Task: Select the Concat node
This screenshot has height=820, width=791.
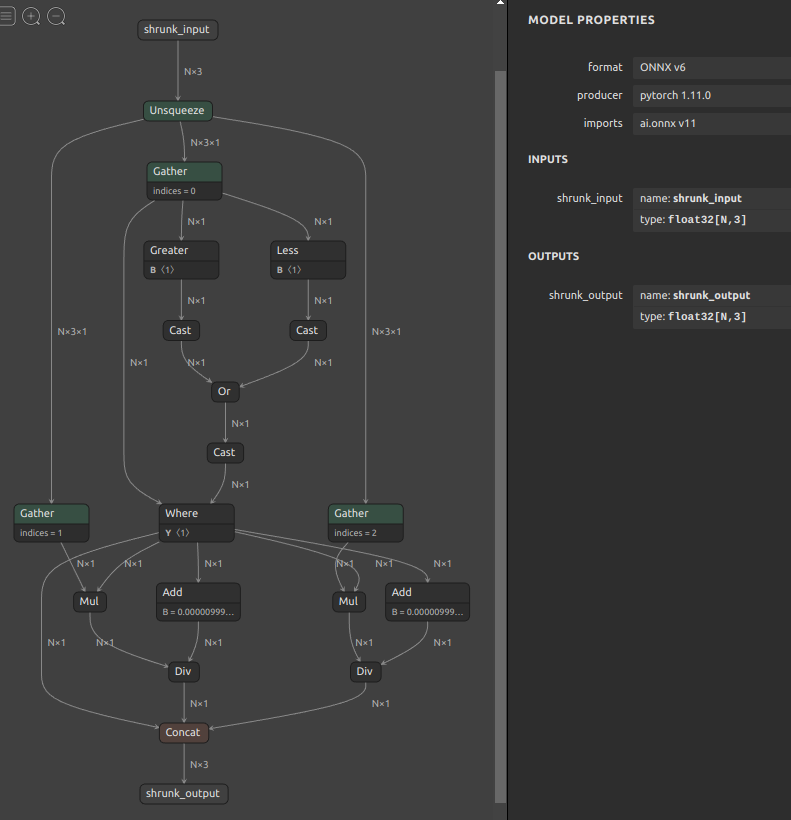Action: click(x=184, y=733)
